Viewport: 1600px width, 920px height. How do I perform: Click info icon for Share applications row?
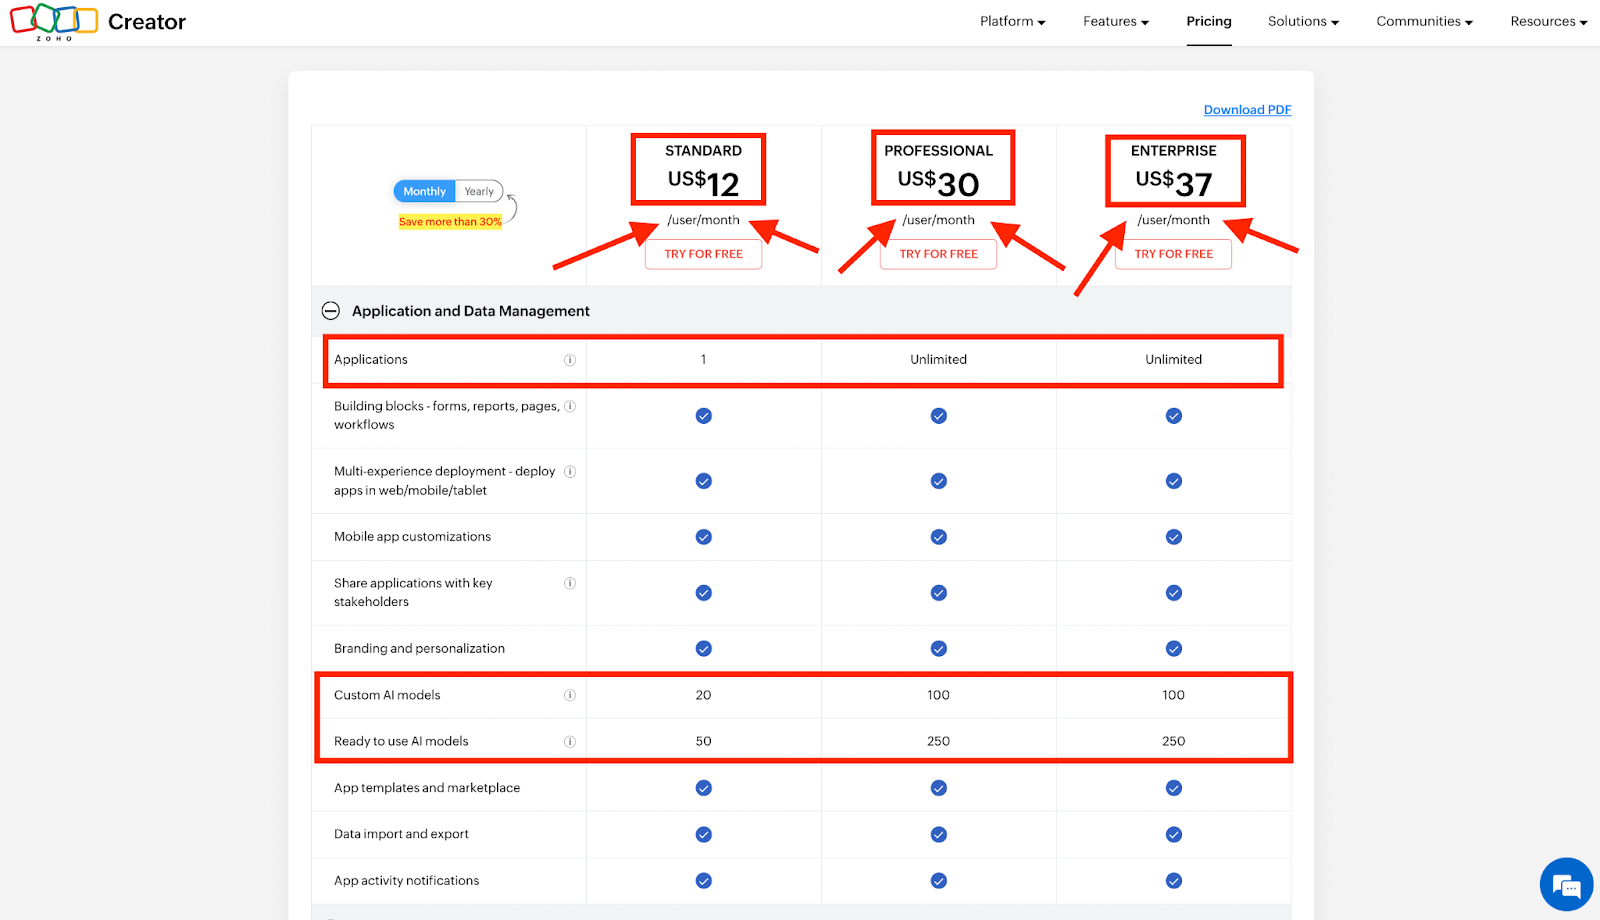tap(570, 583)
